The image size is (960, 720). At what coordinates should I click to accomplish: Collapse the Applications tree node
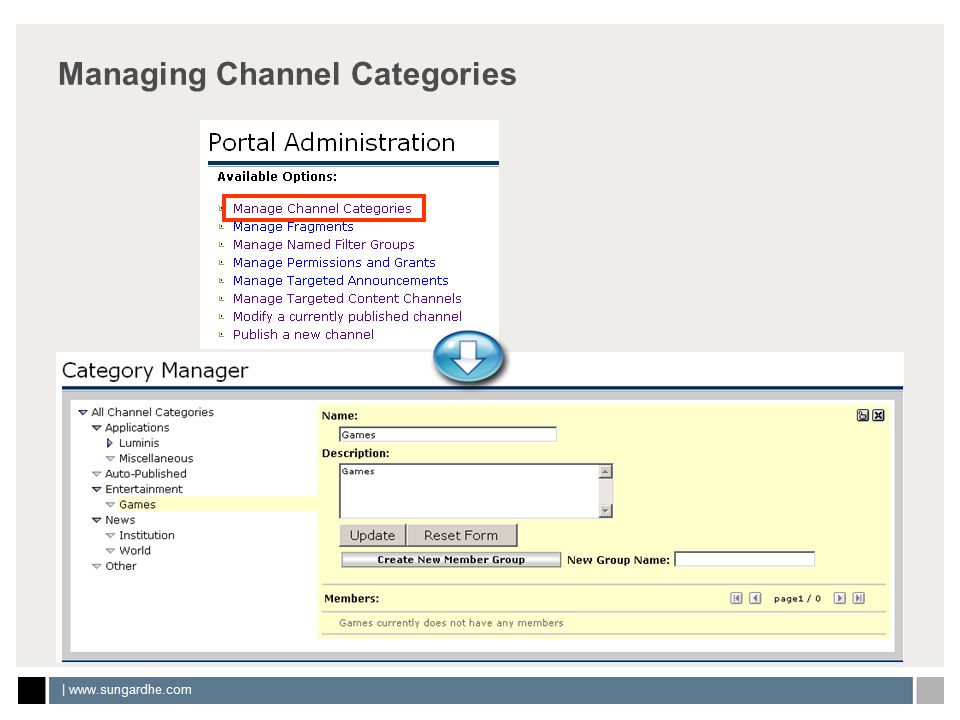tap(96, 428)
